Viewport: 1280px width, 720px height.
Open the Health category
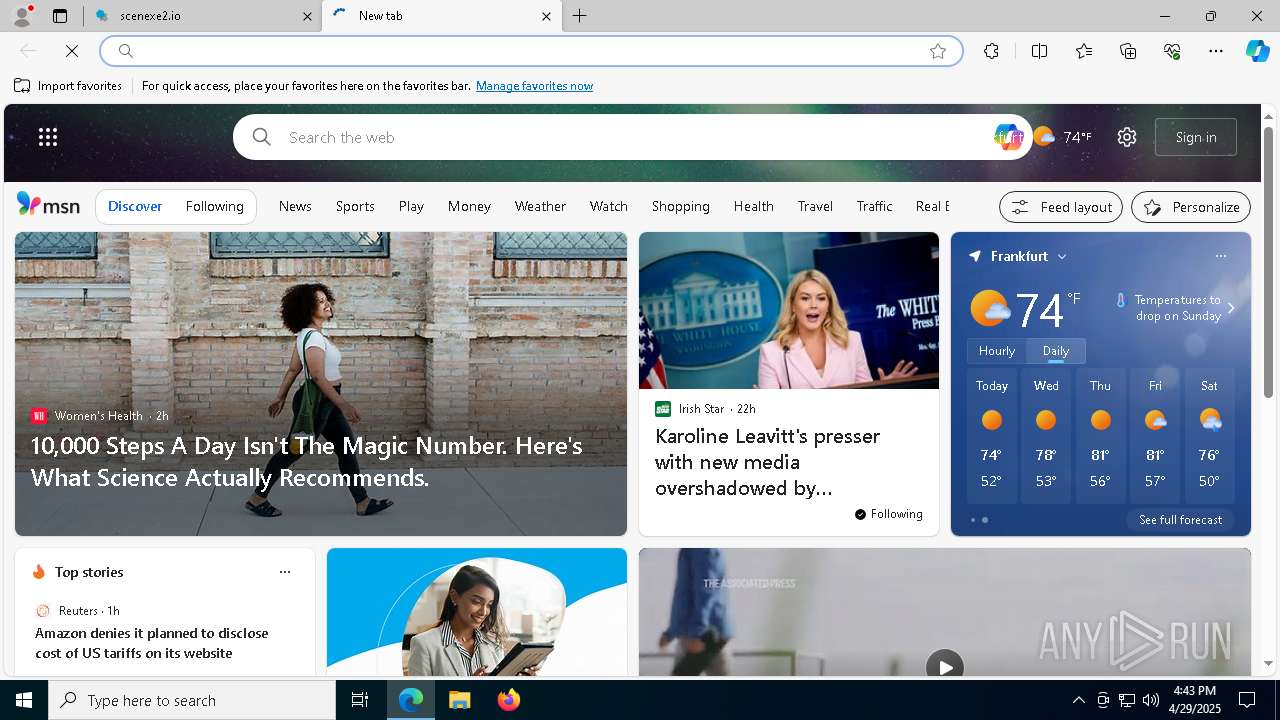pyautogui.click(x=754, y=206)
